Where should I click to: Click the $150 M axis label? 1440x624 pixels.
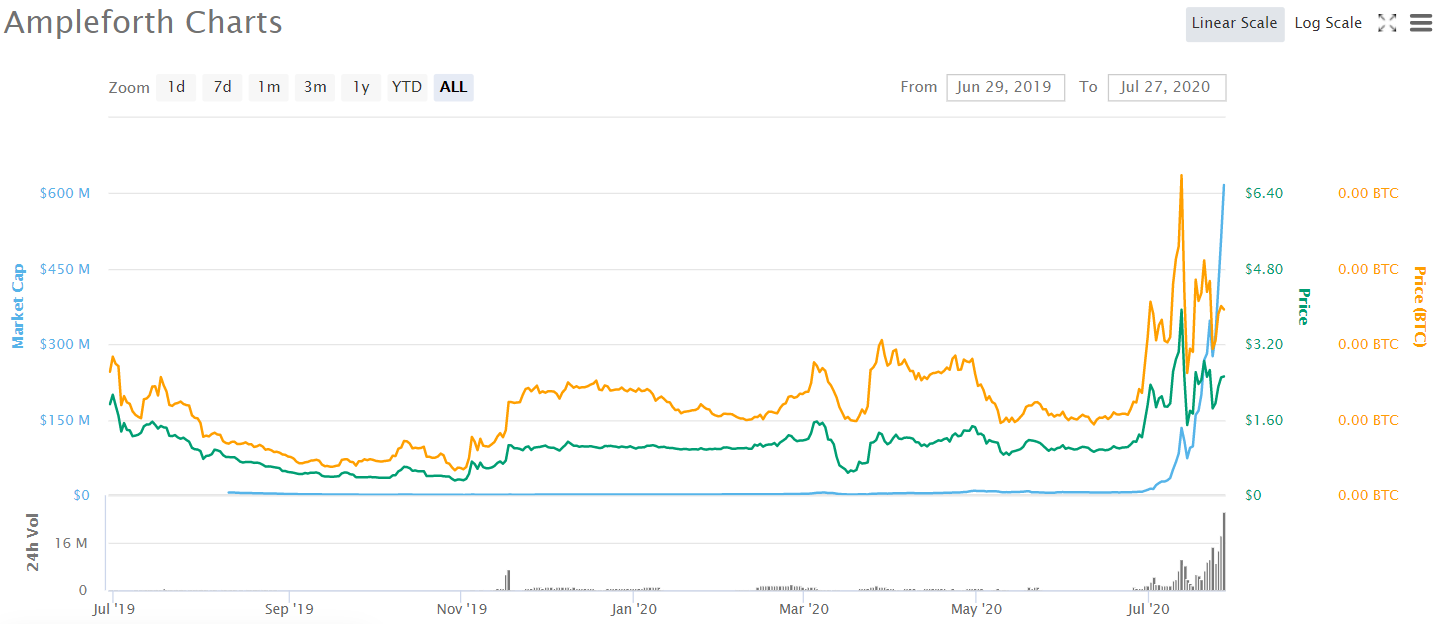pos(65,420)
